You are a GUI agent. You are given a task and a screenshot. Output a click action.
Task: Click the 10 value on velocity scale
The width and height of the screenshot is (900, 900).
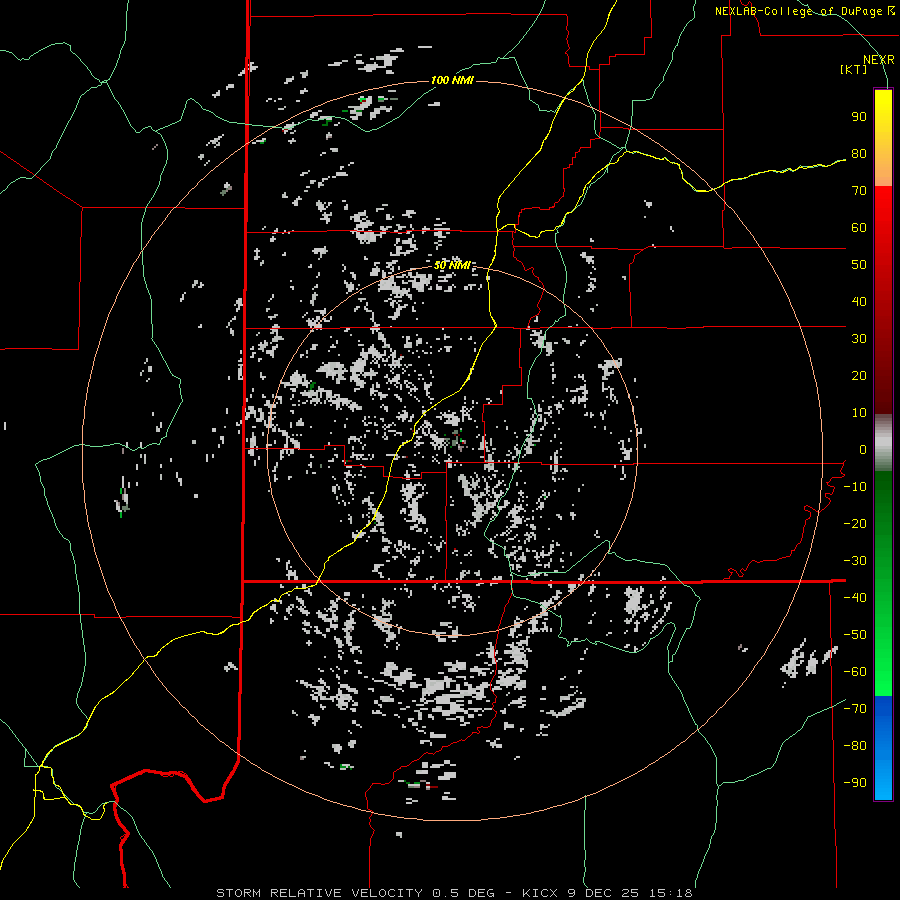(859, 413)
